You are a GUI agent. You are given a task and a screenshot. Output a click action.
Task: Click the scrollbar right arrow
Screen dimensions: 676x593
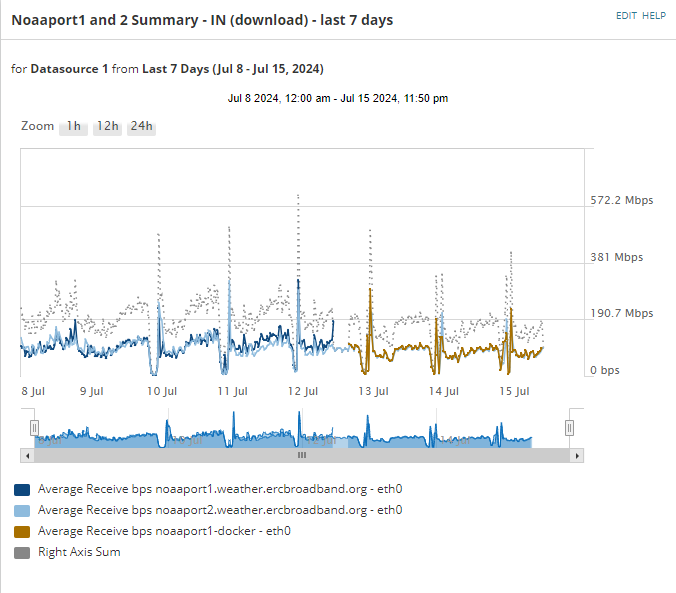576,455
